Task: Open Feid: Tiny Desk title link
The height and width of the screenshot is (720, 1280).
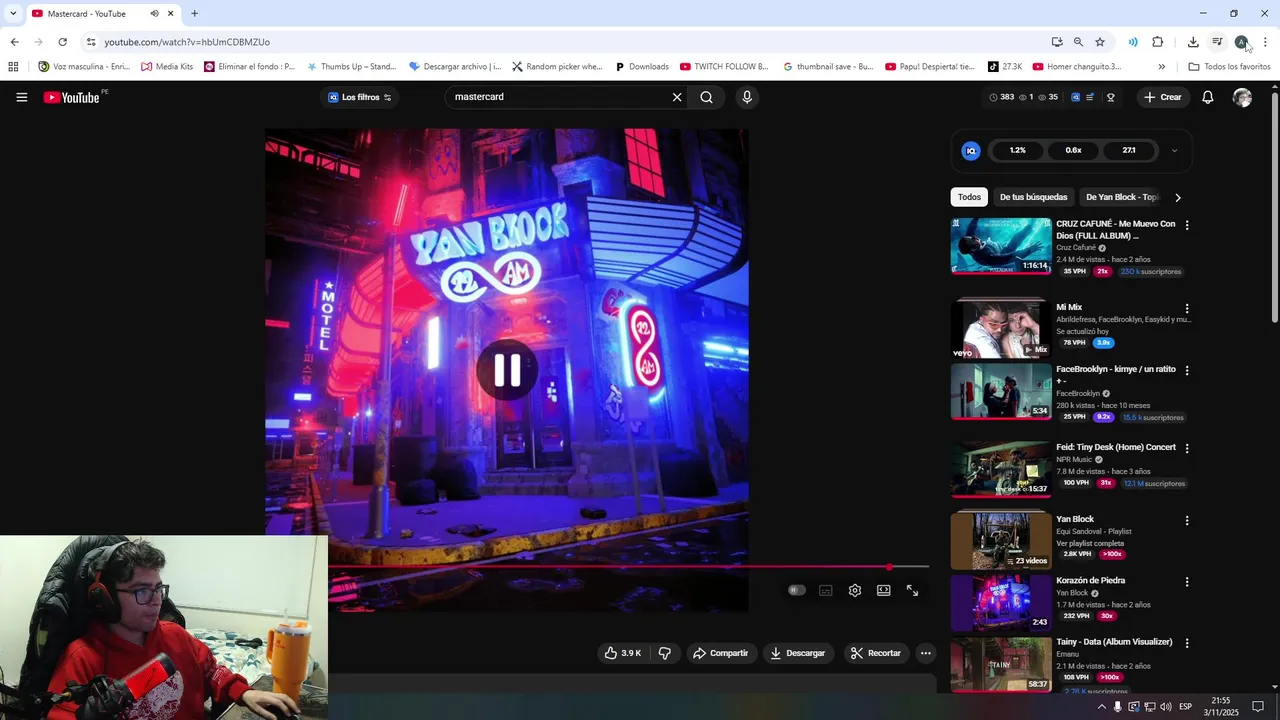Action: pos(1116,447)
